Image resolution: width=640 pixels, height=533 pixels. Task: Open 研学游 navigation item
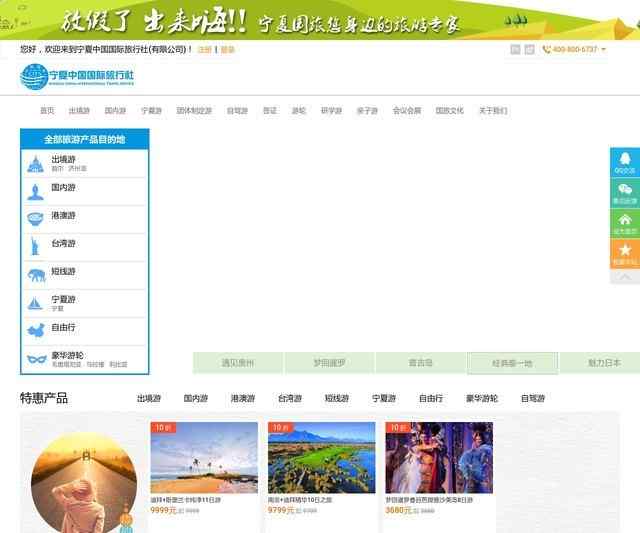pos(331,111)
